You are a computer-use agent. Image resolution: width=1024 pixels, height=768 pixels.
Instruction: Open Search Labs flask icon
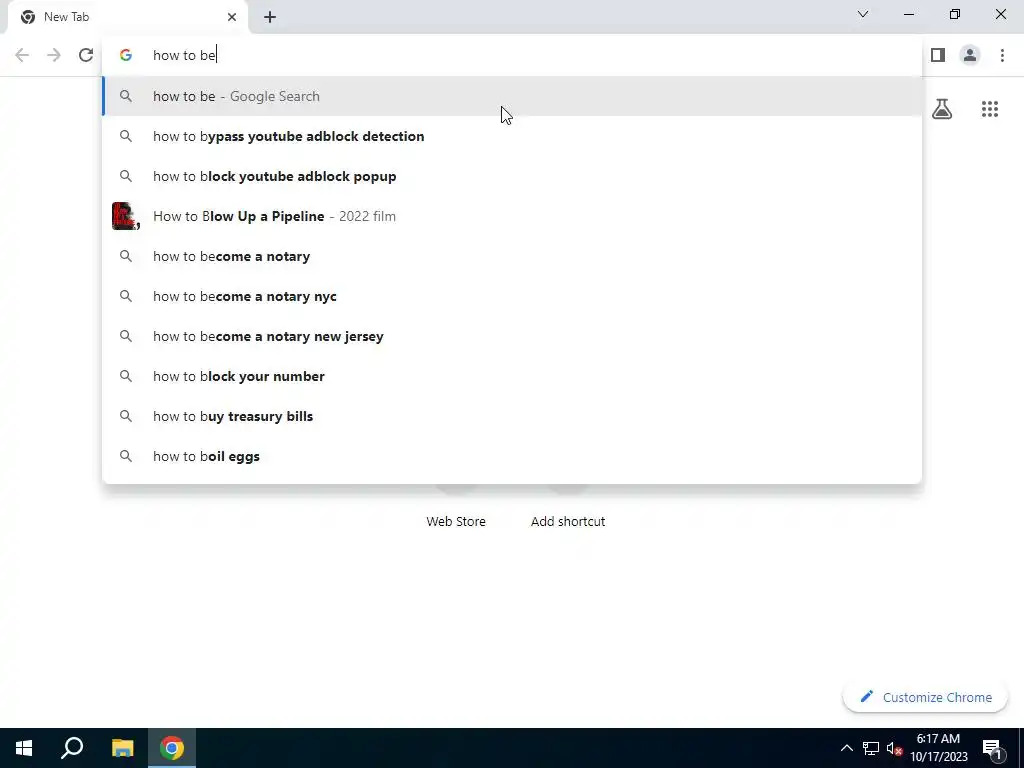point(942,108)
